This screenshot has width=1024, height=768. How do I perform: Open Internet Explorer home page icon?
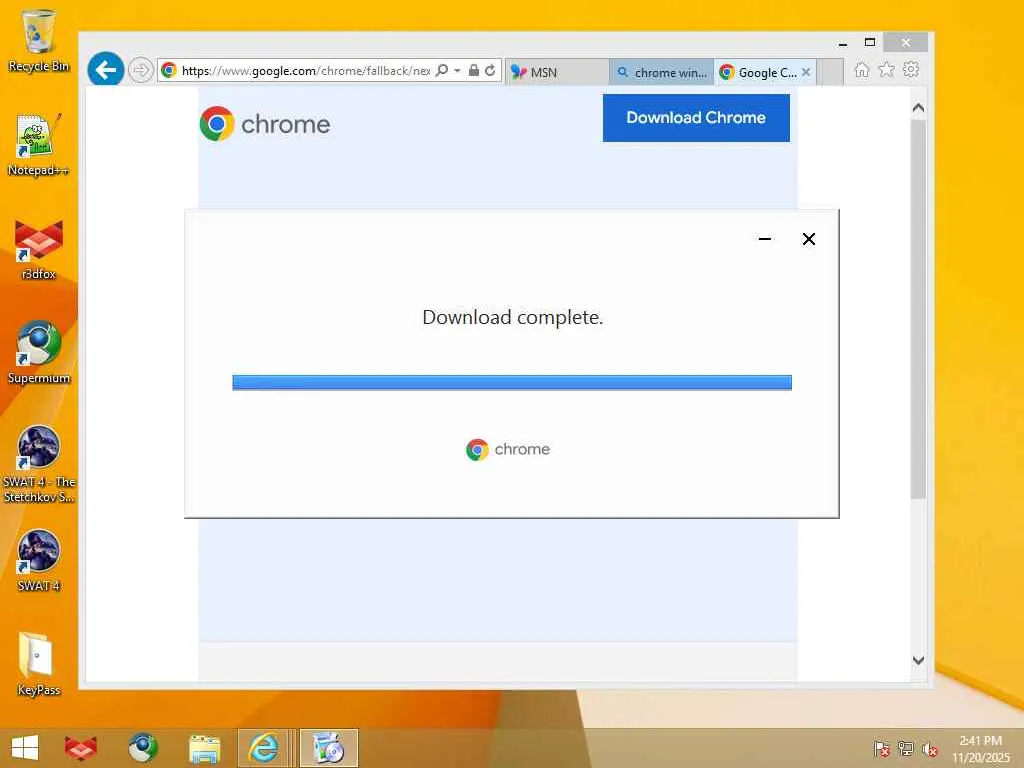click(x=862, y=69)
